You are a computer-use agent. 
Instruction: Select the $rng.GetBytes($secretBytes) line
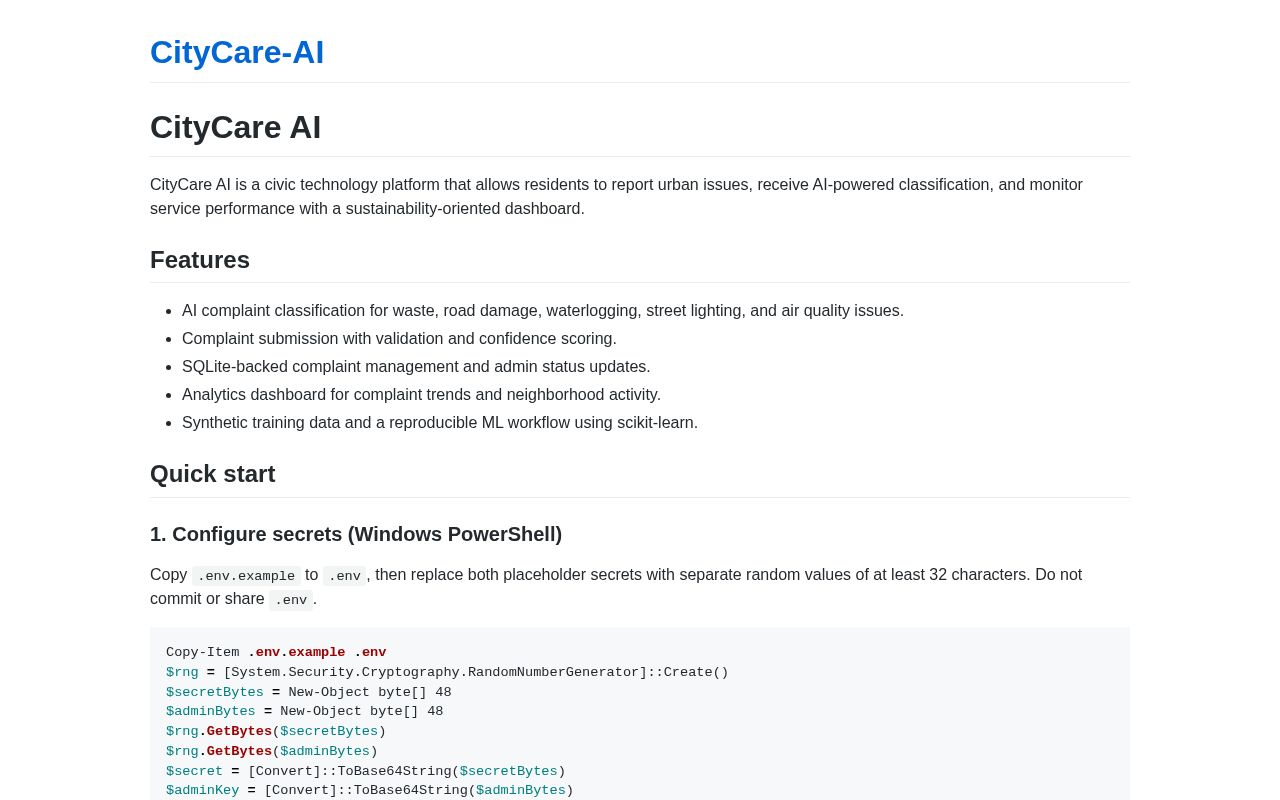(x=276, y=732)
